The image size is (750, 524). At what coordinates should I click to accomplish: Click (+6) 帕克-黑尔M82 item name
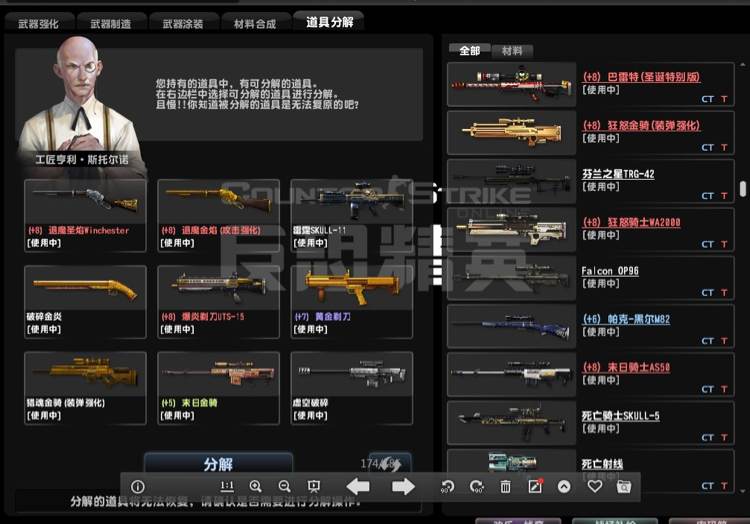[x=626, y=319]
